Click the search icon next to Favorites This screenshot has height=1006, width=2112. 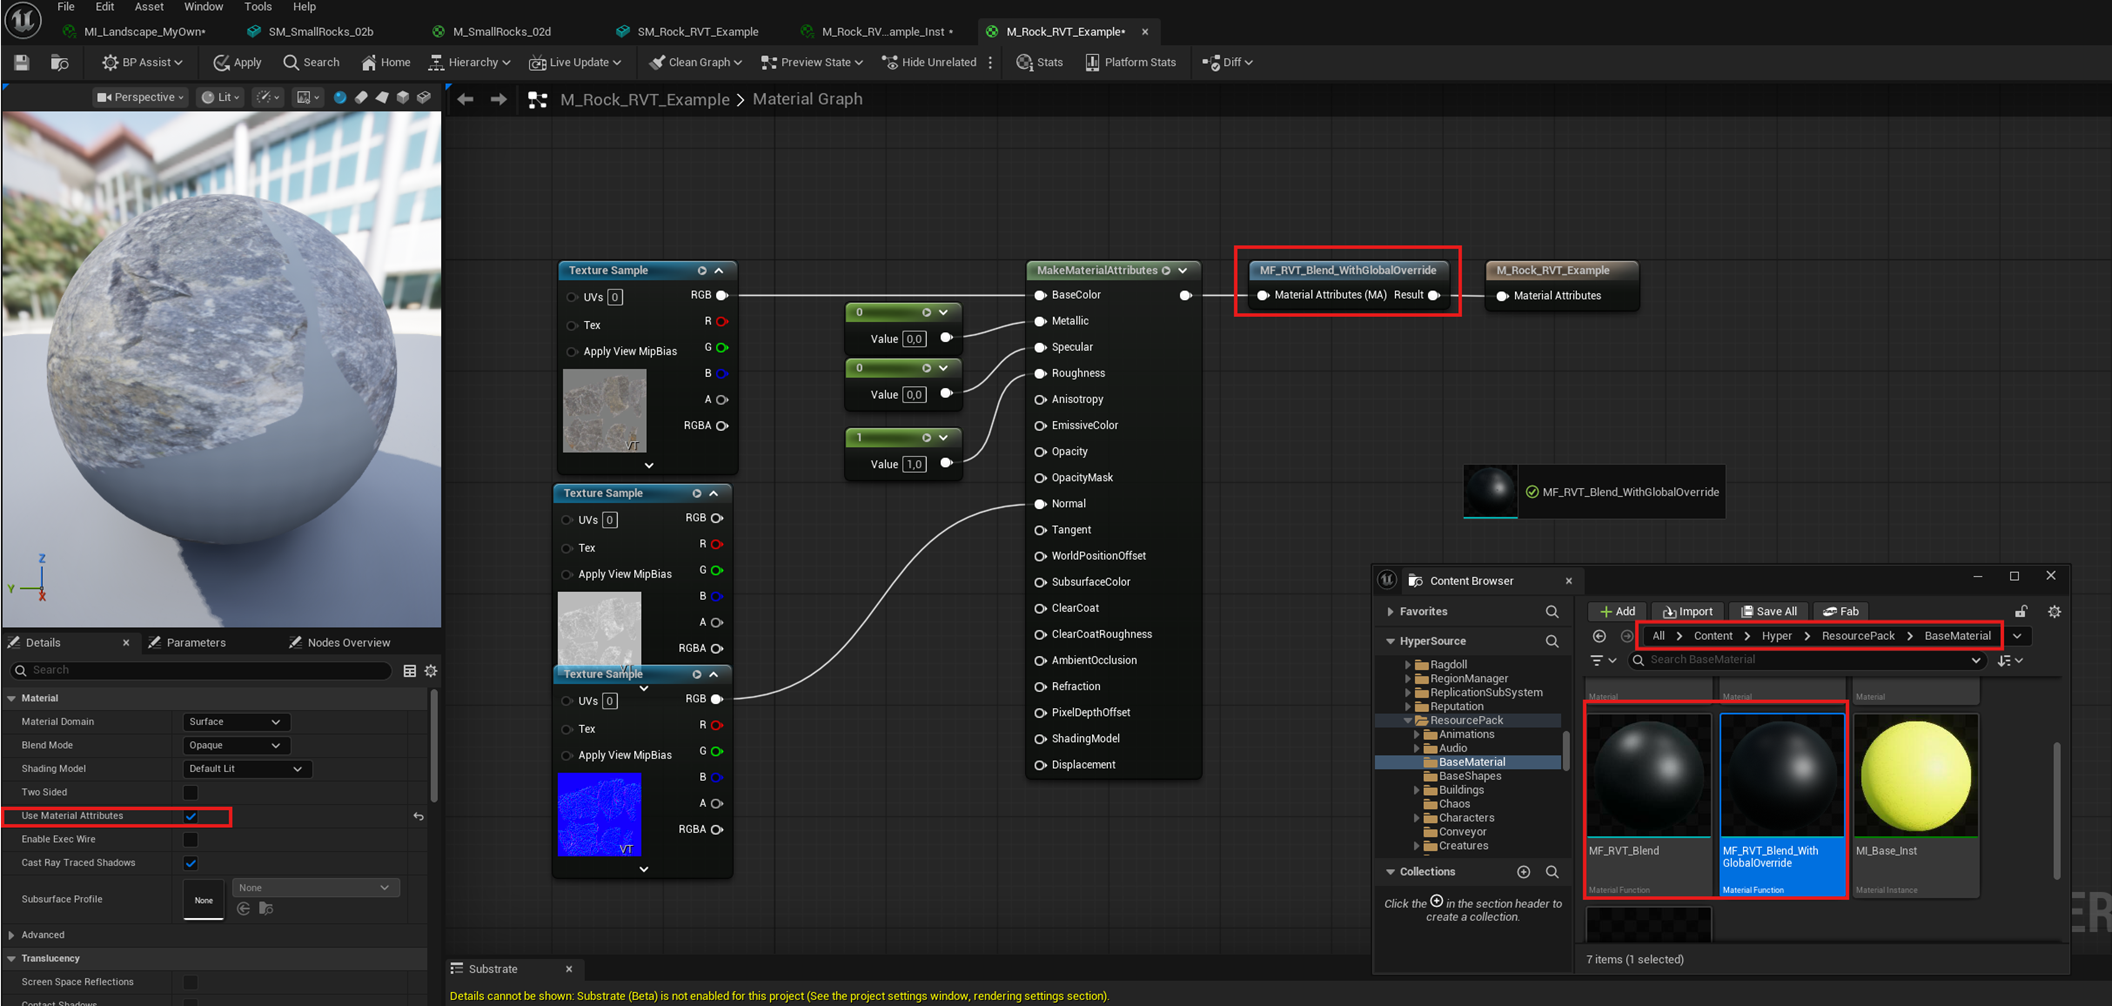[x=1552, y=611]
